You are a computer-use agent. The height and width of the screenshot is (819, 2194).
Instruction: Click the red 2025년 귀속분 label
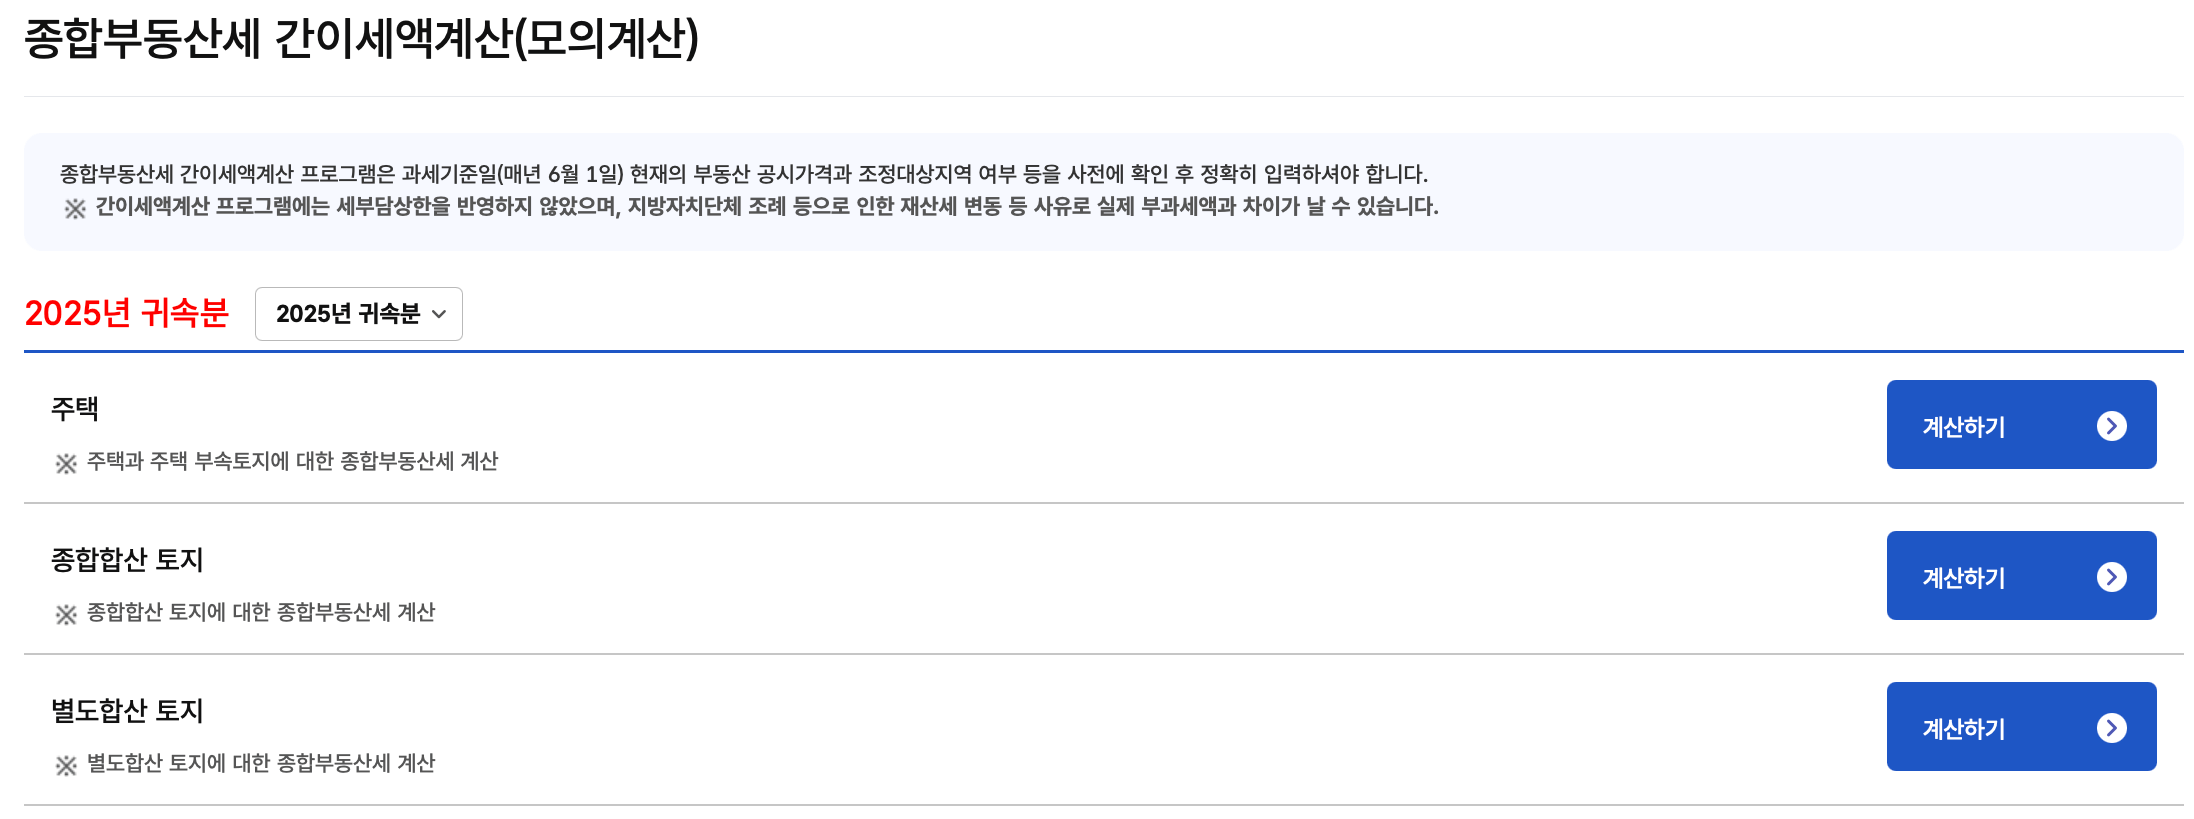click(126, 313)
